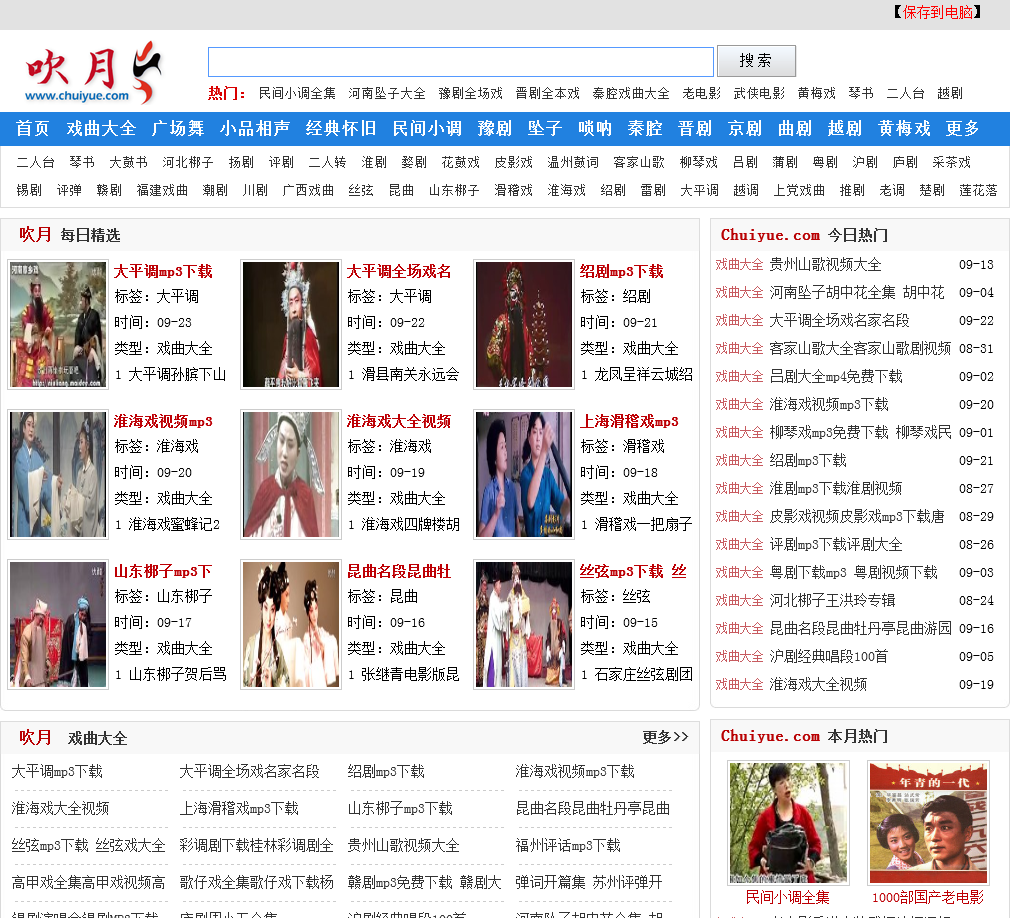
Task: Click the red title 昆曲名段昆曲牡
Action: point(399,571)
